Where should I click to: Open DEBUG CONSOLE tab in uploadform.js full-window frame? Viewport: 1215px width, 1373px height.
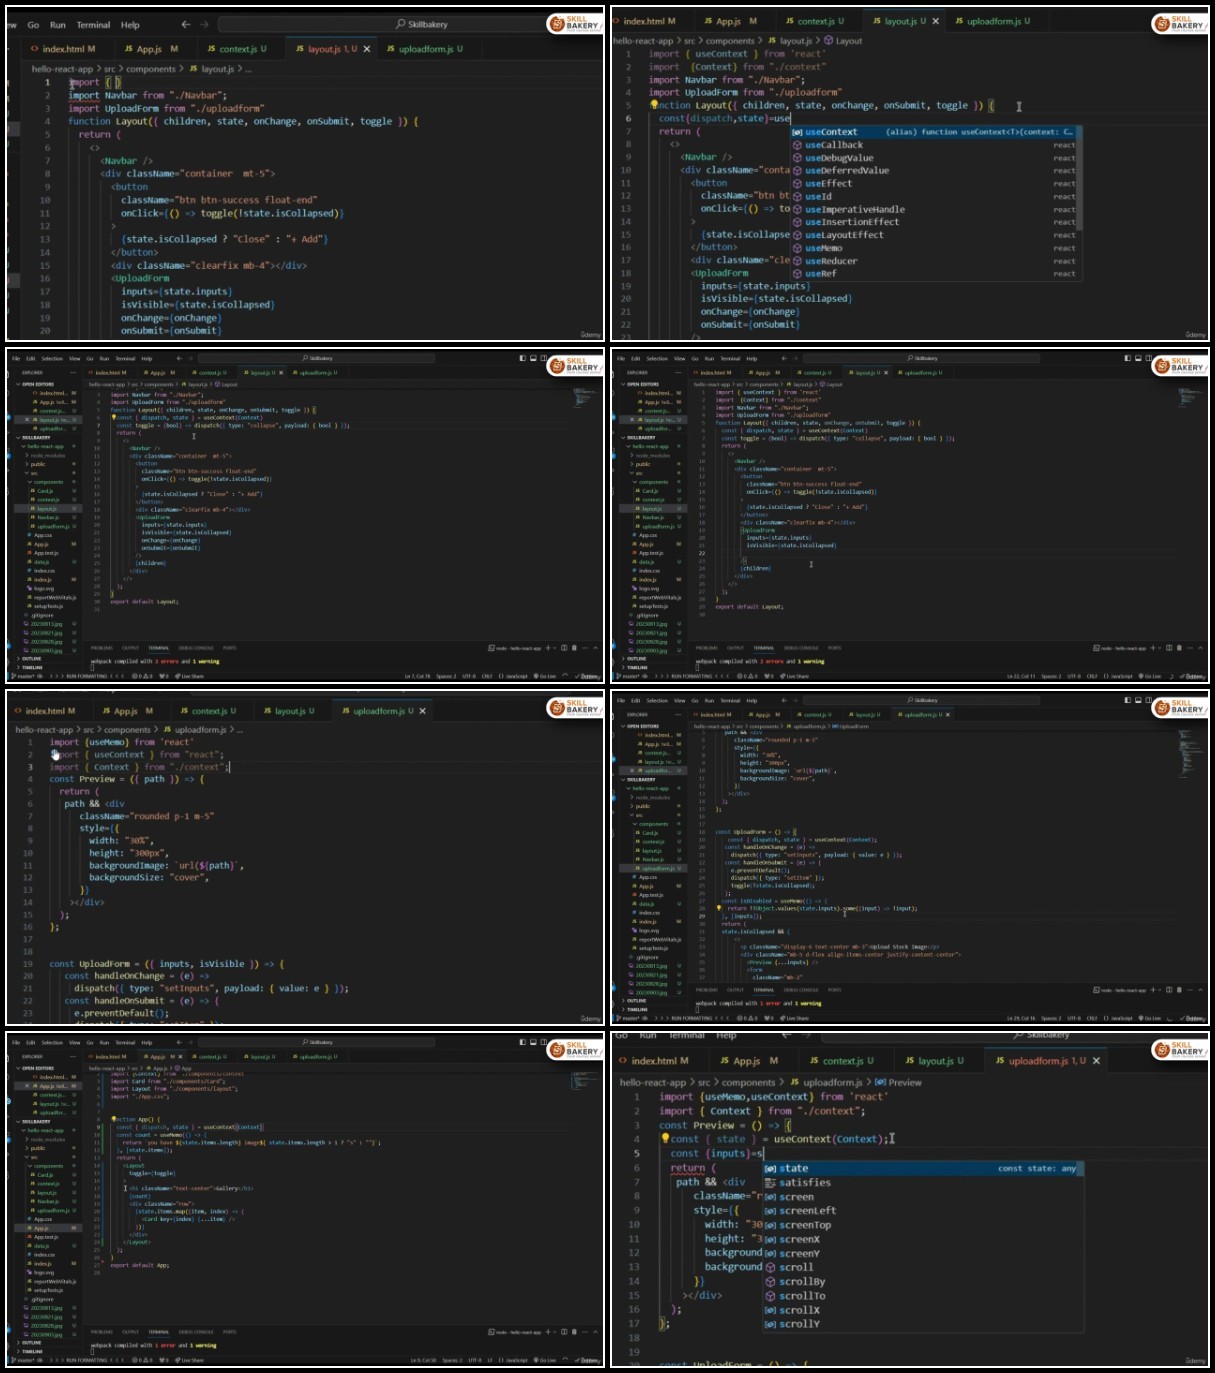click(802, 990)
